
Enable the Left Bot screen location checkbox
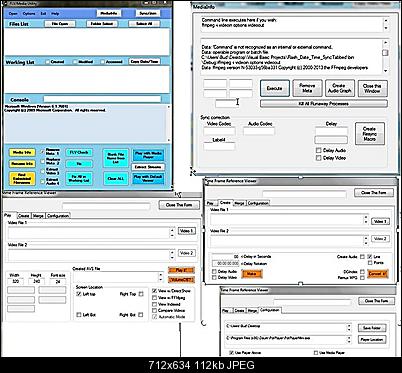click(x=79, y=315)
